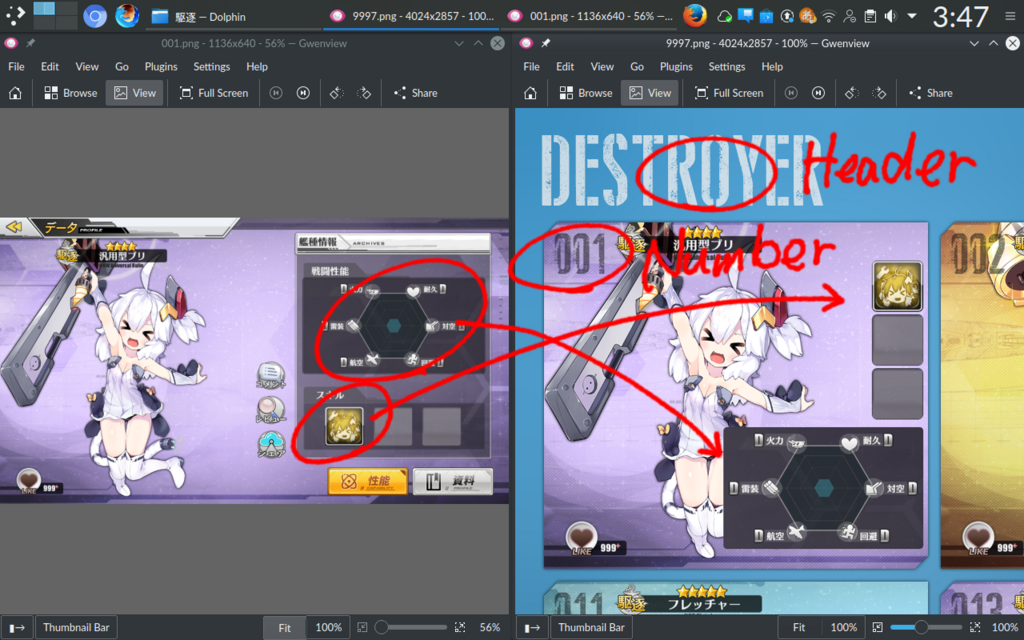The image size is (1024, 640).
Task: Switch to Browse mode in 9997.png window
Action: coord(586,93)
